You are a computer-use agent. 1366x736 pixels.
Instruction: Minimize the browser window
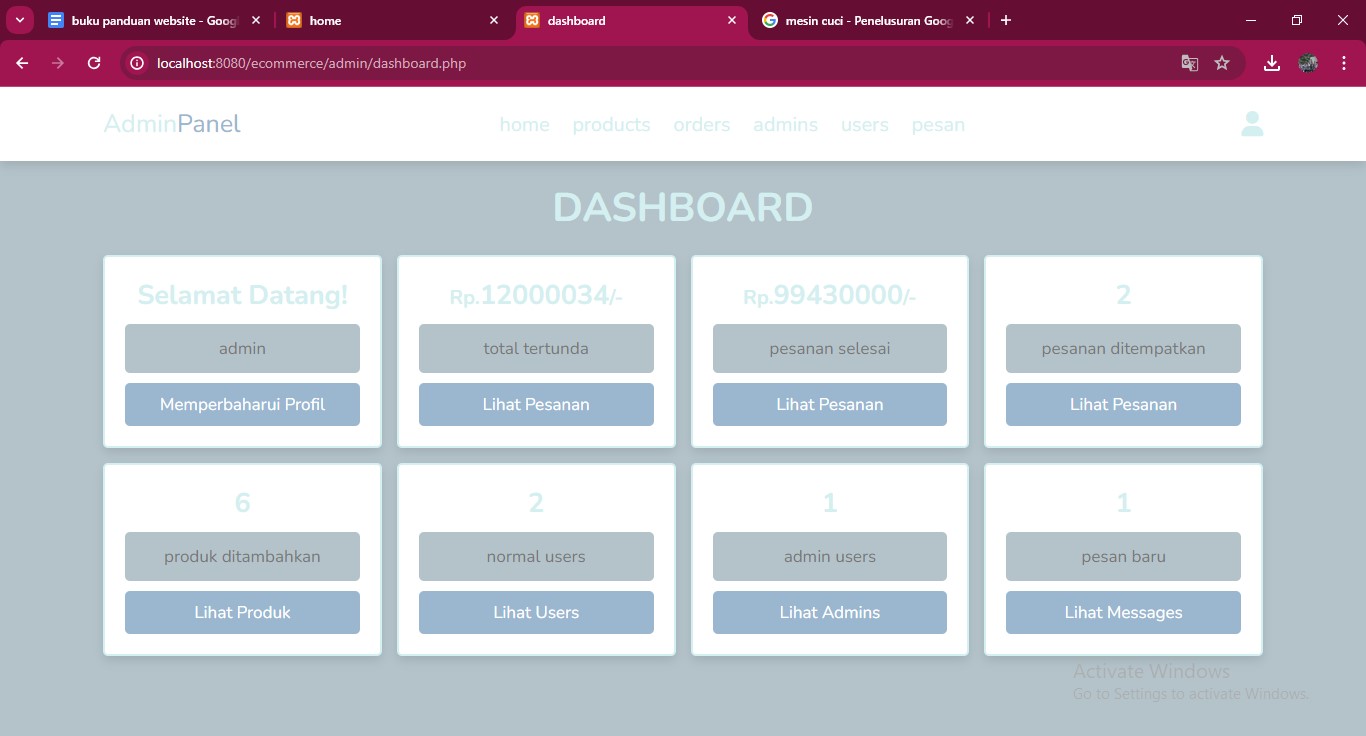pos(1251,20)
